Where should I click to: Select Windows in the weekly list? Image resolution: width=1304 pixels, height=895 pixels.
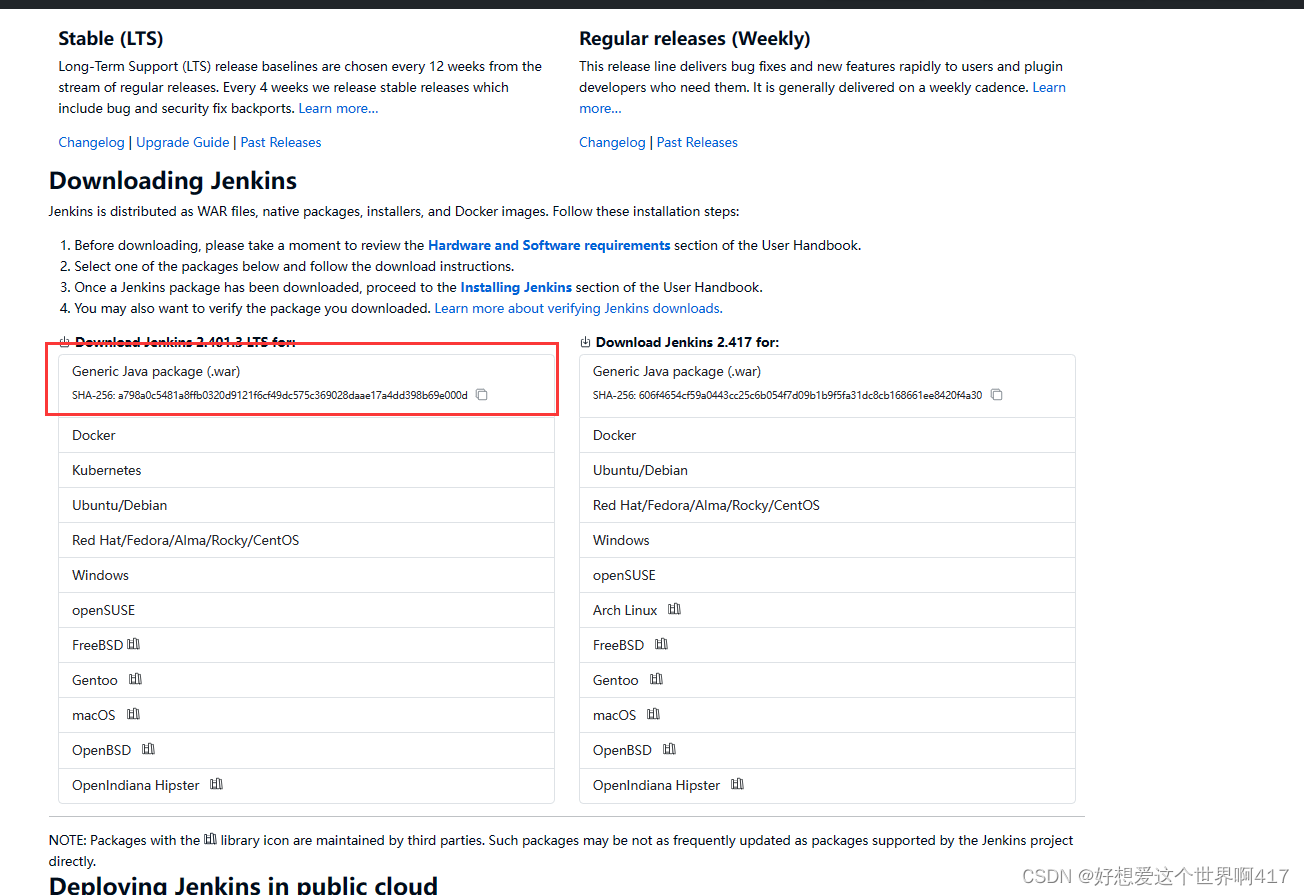point(827,540)
